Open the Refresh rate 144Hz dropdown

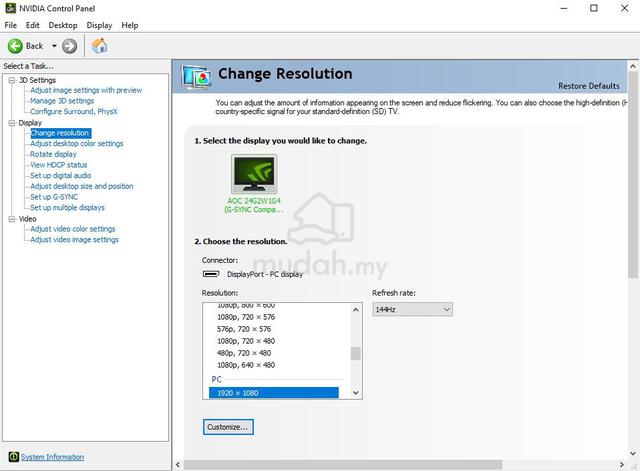click(412, 309)
